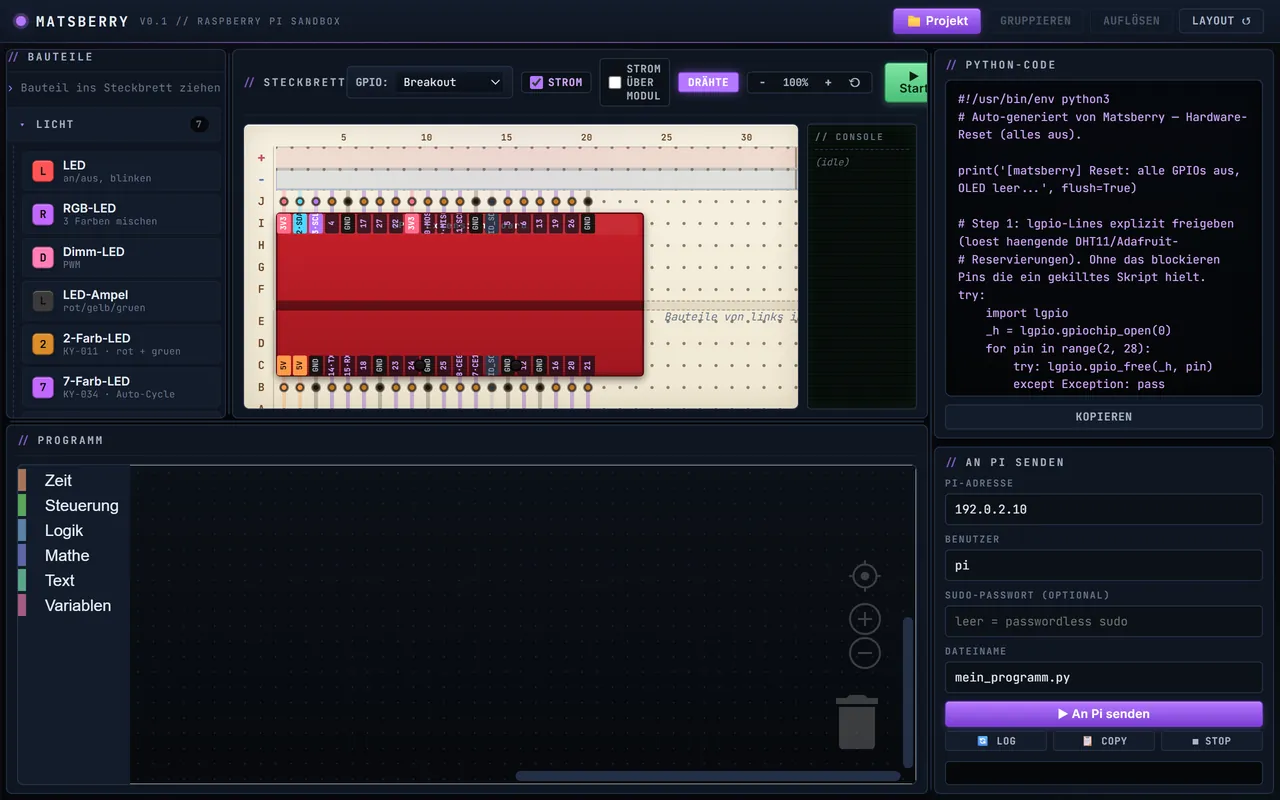Click the KOPIEREN button under the code
Image resolution: width=1280 pixels, height=800 pixels.
(1104, 416)
